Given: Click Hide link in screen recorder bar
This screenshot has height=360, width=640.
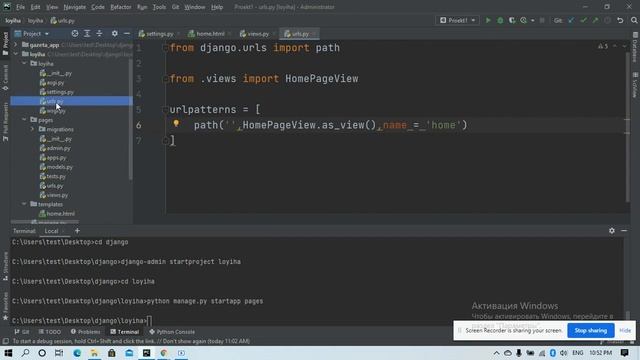Looking at the screenshot, I should (625, 330).
